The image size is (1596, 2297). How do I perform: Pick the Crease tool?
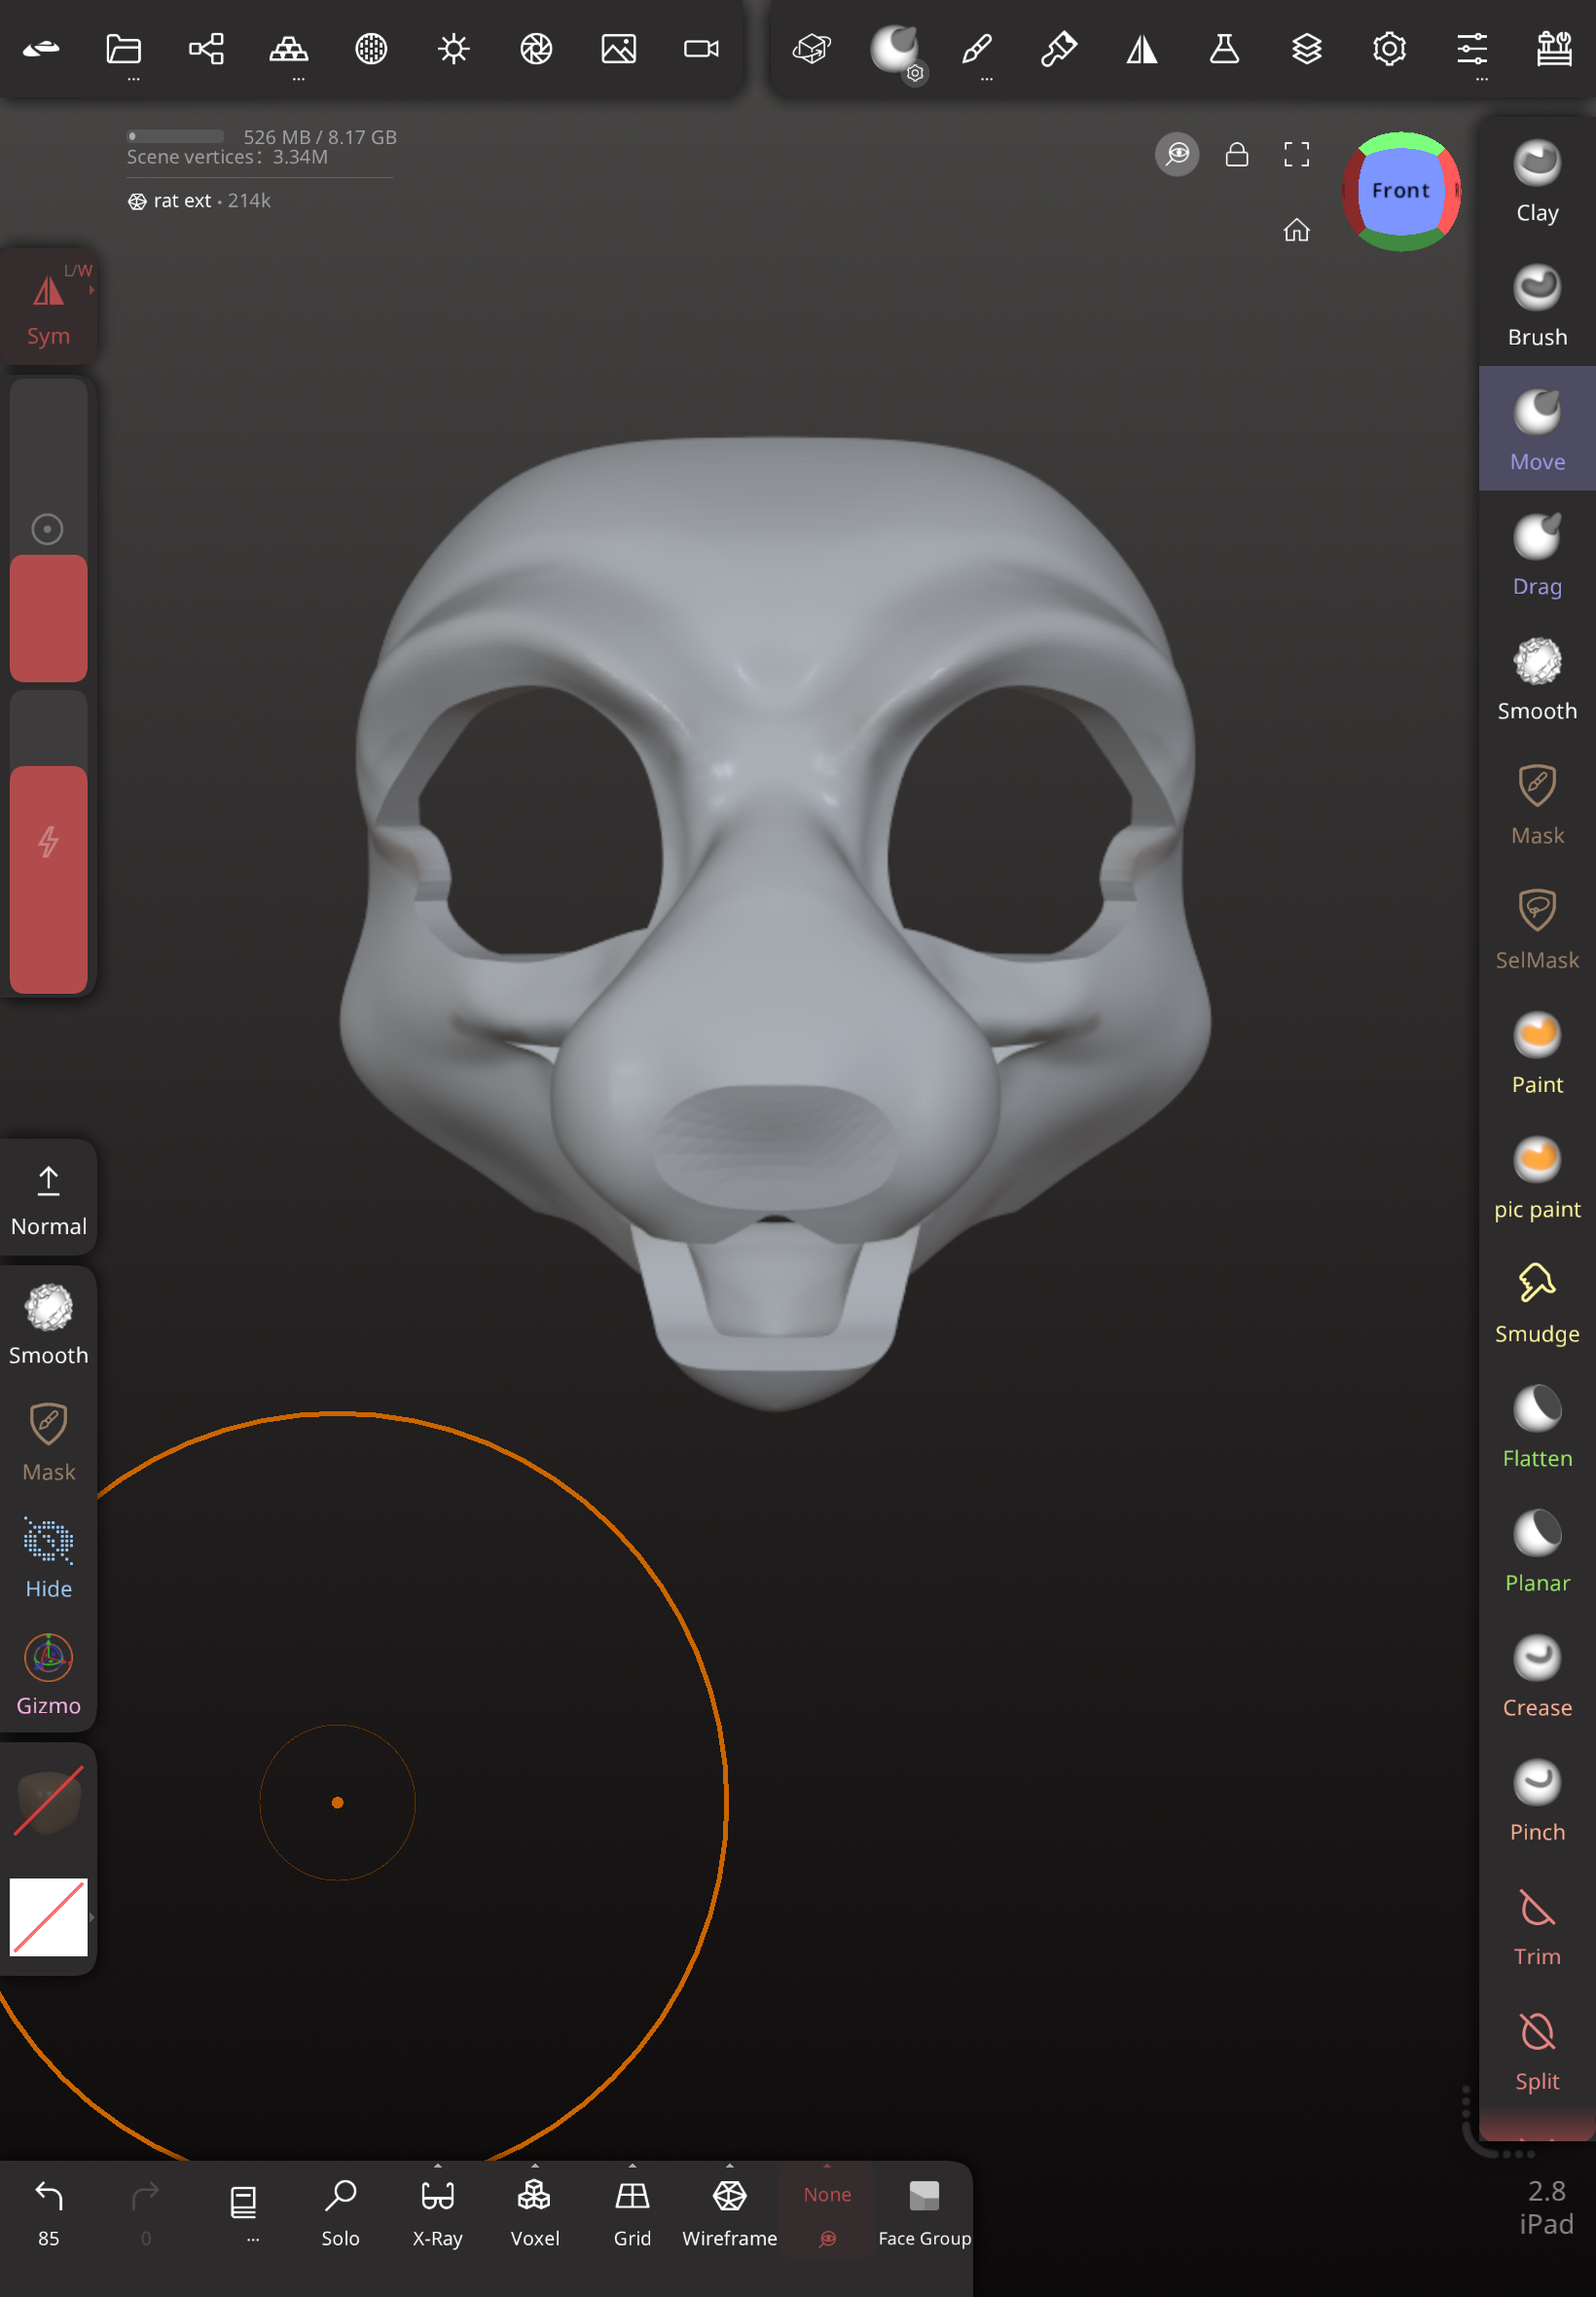coord(1536,1676)
